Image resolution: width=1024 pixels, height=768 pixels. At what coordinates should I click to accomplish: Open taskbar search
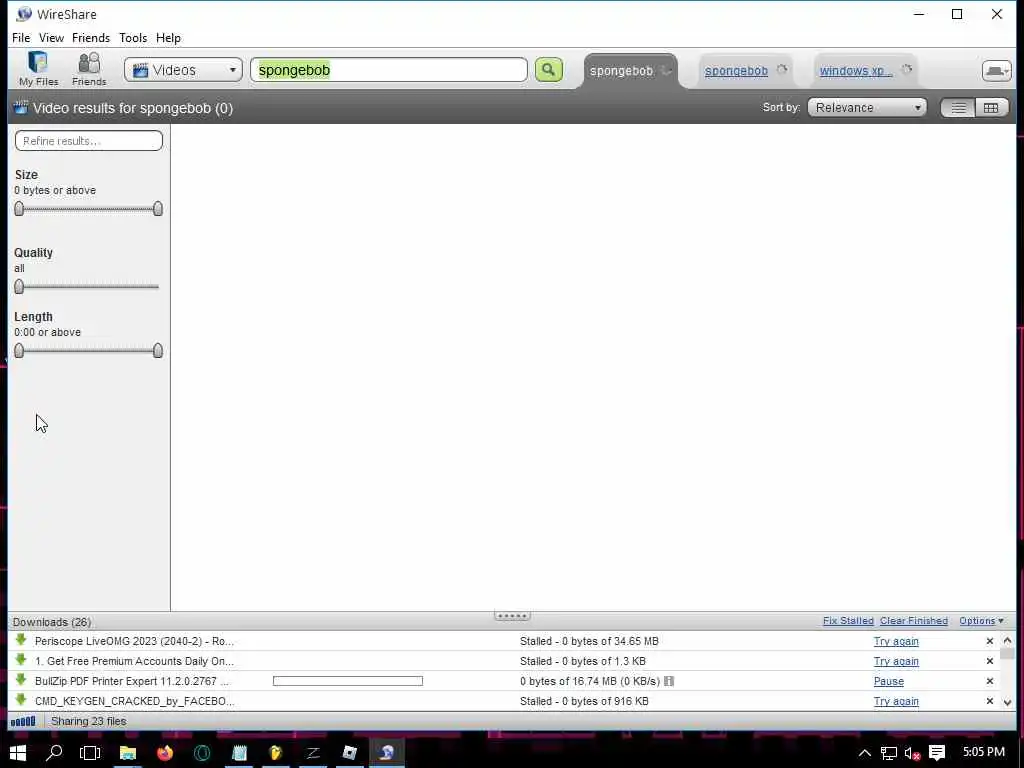pos(54,753)
